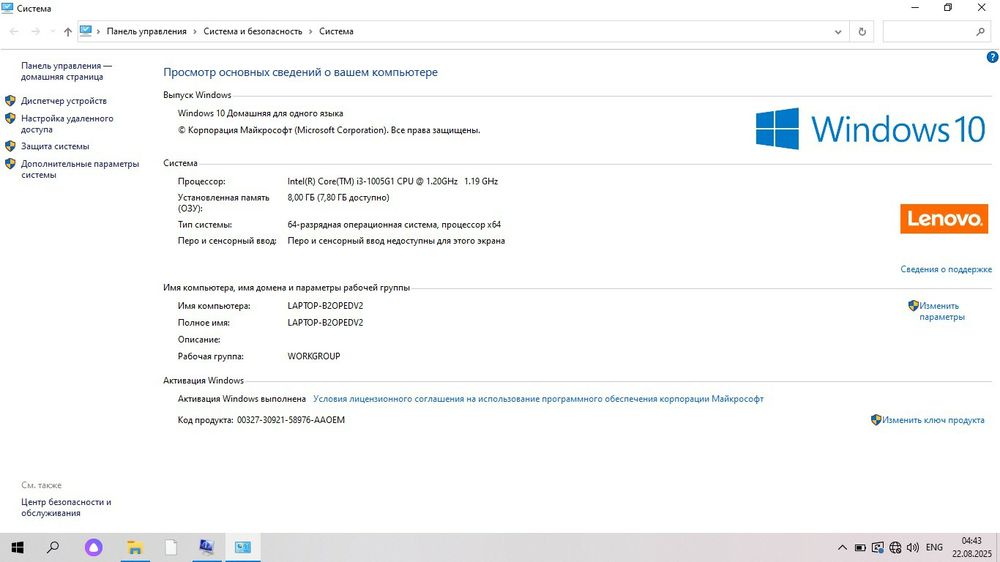Viewport: 1000px width, 562px height.
Task: Click the Lenovo logo
Action: pyautogui.click(x=944, y=219)
